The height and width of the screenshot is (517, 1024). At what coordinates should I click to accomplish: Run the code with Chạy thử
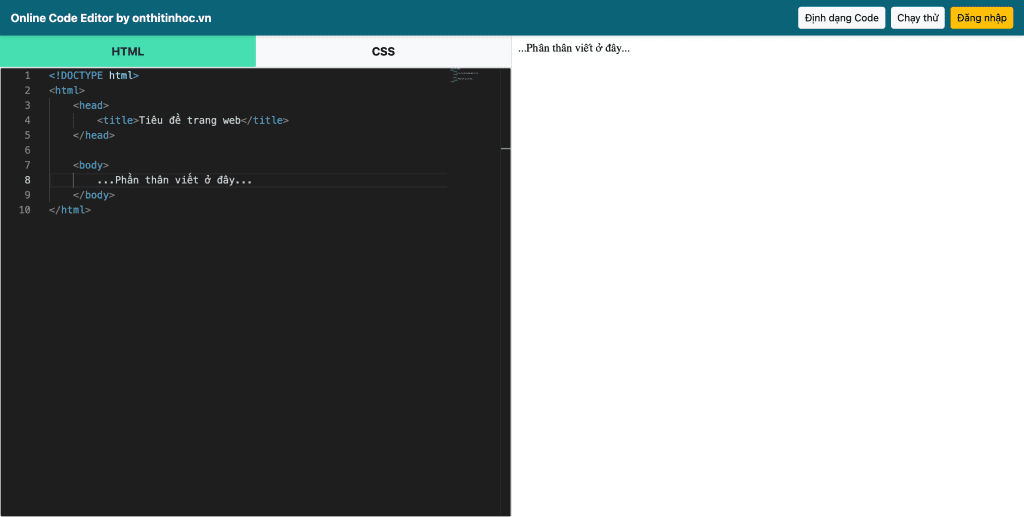(x=917, y=18)
